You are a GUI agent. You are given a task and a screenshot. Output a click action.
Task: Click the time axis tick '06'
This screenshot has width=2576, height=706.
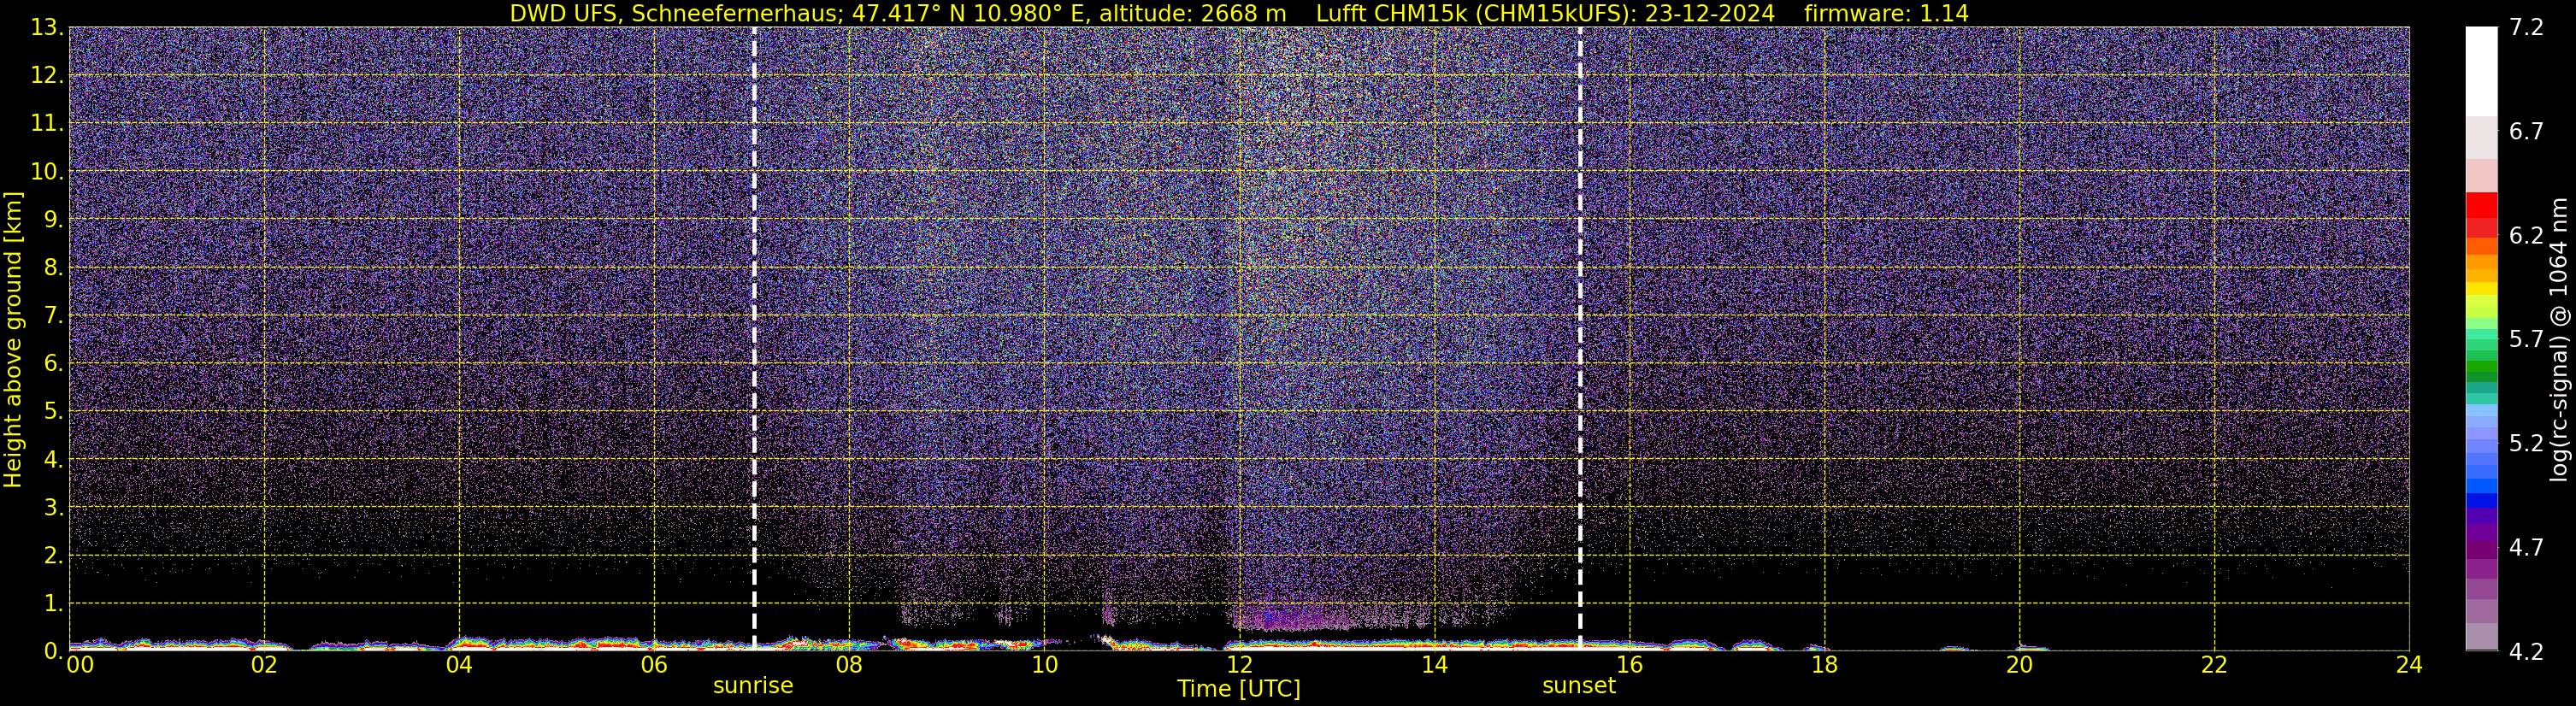click(x=654, y=666)
